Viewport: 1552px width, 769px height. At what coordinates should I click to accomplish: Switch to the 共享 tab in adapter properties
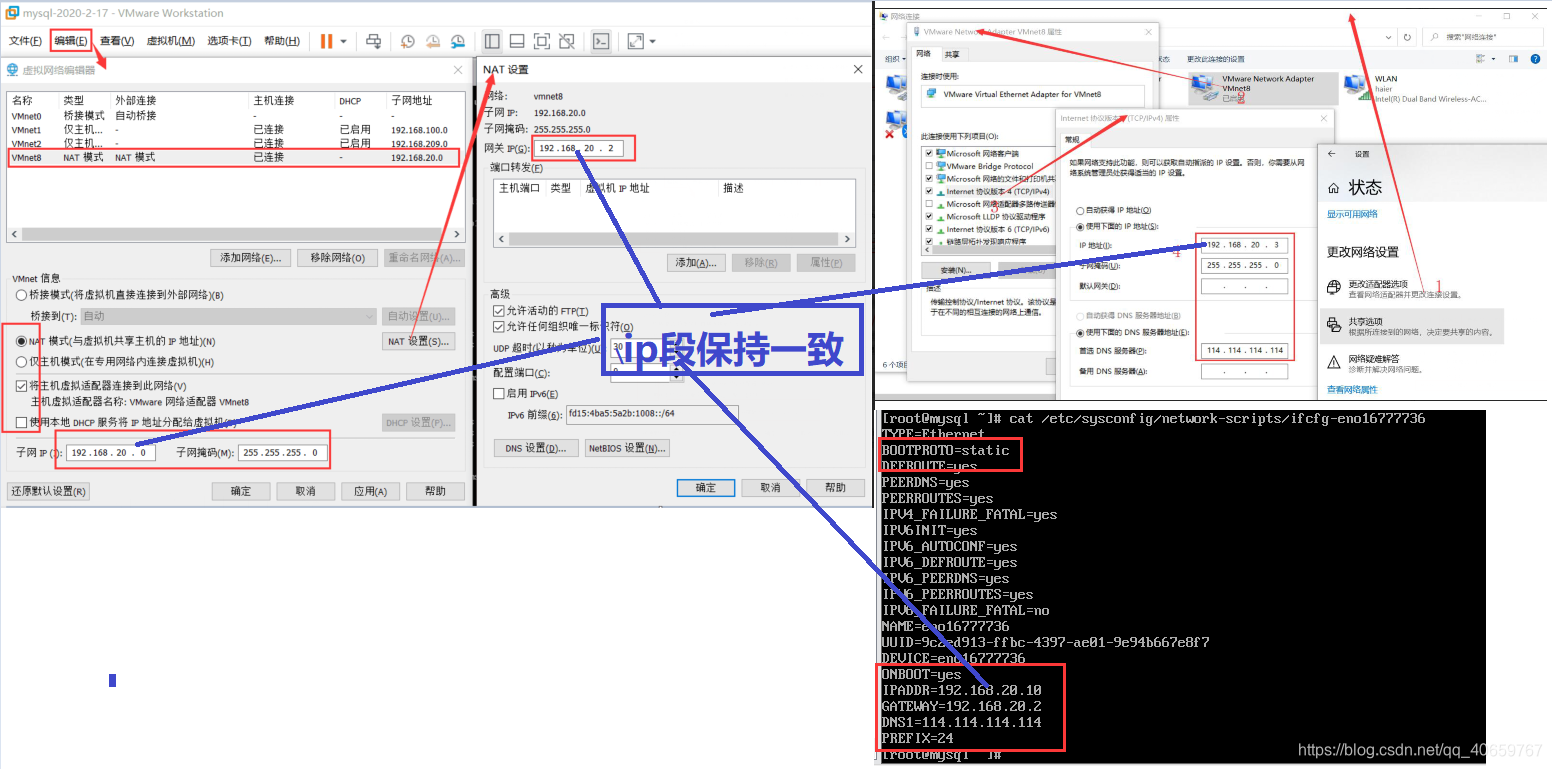click(952, 55)
